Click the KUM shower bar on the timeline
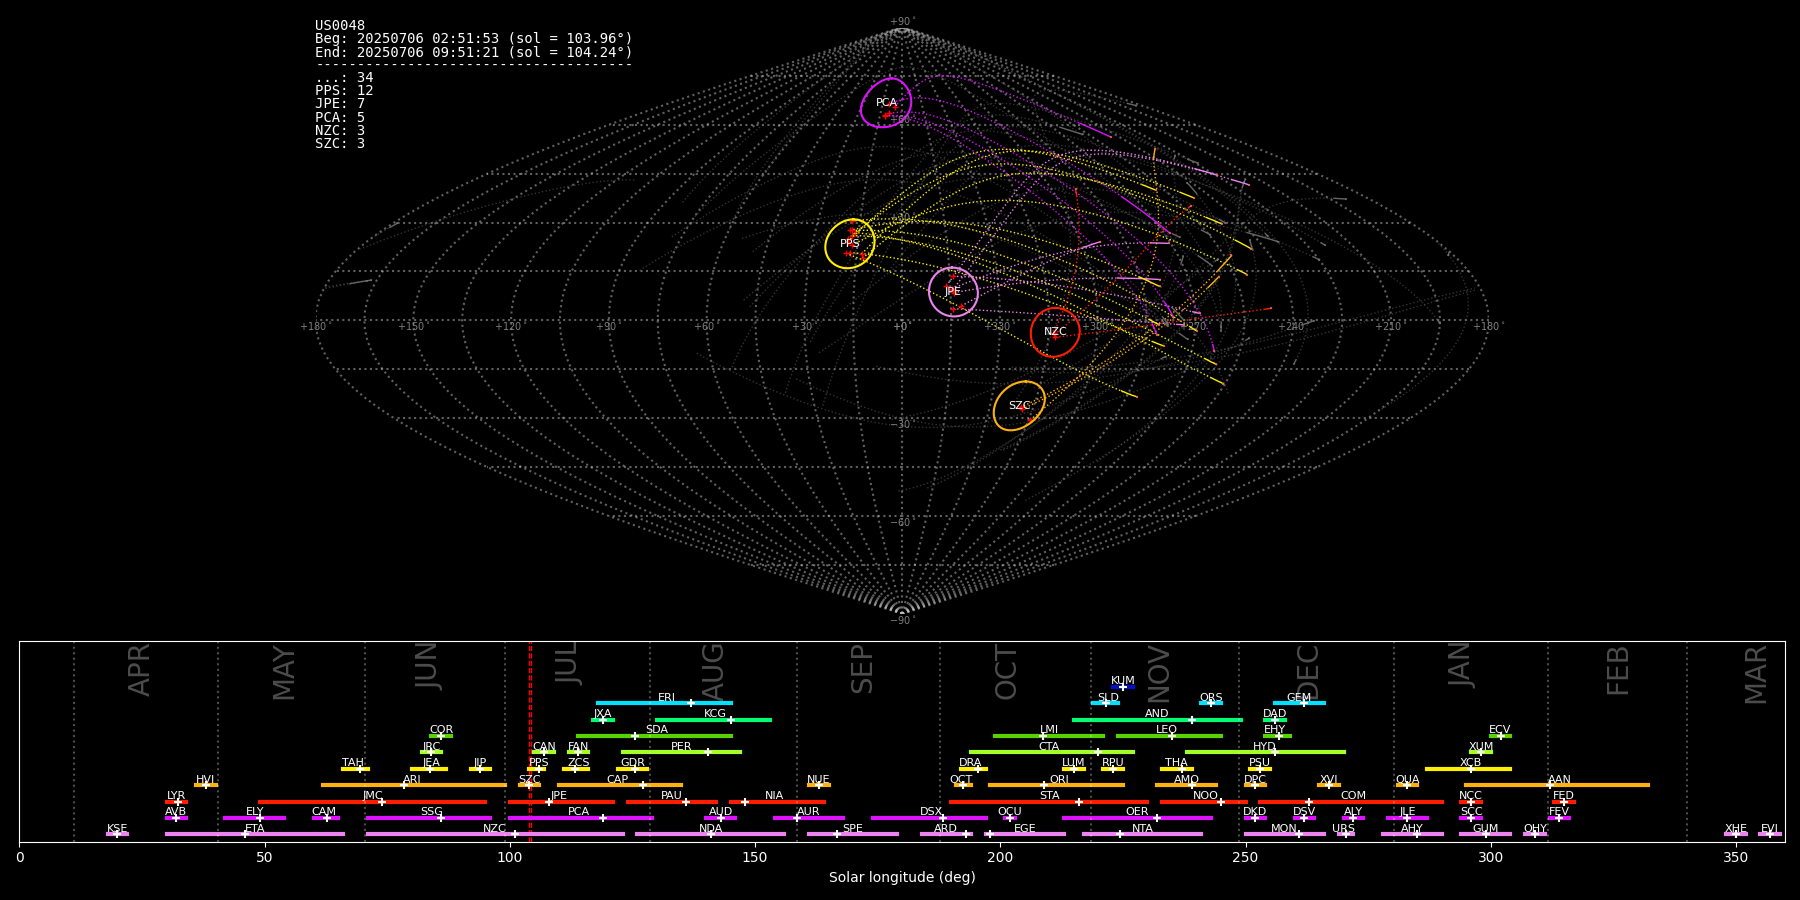1800x900 pixels. tap(1123, 687)
